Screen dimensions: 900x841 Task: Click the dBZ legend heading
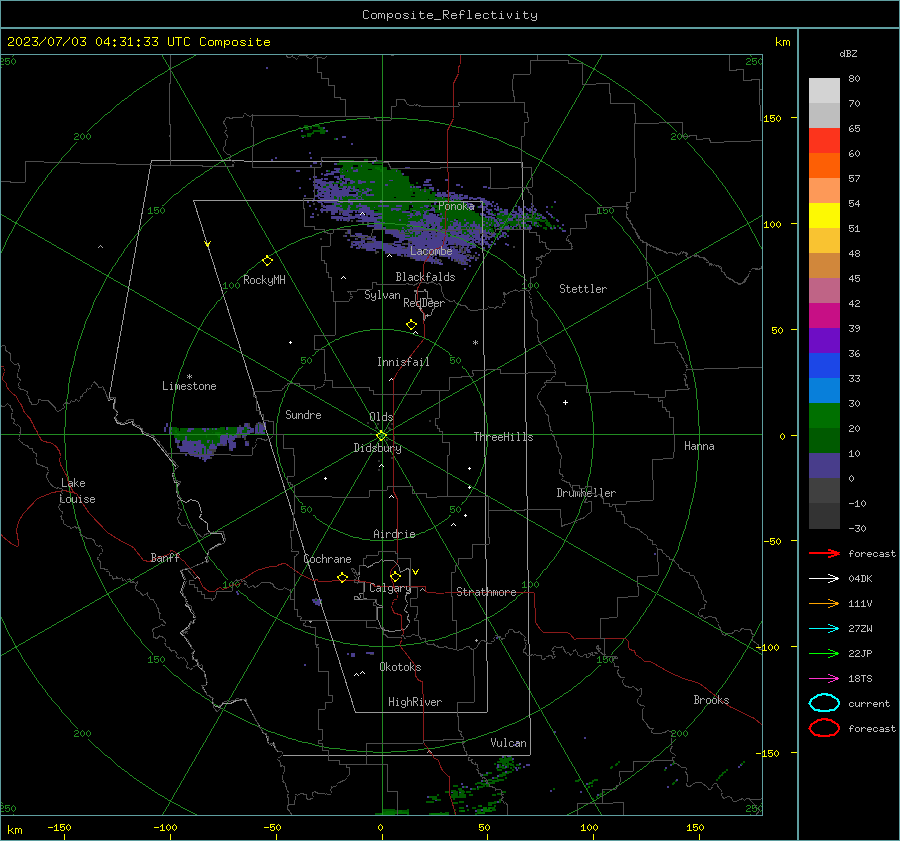pyautogui.click(x=848, y=53)
